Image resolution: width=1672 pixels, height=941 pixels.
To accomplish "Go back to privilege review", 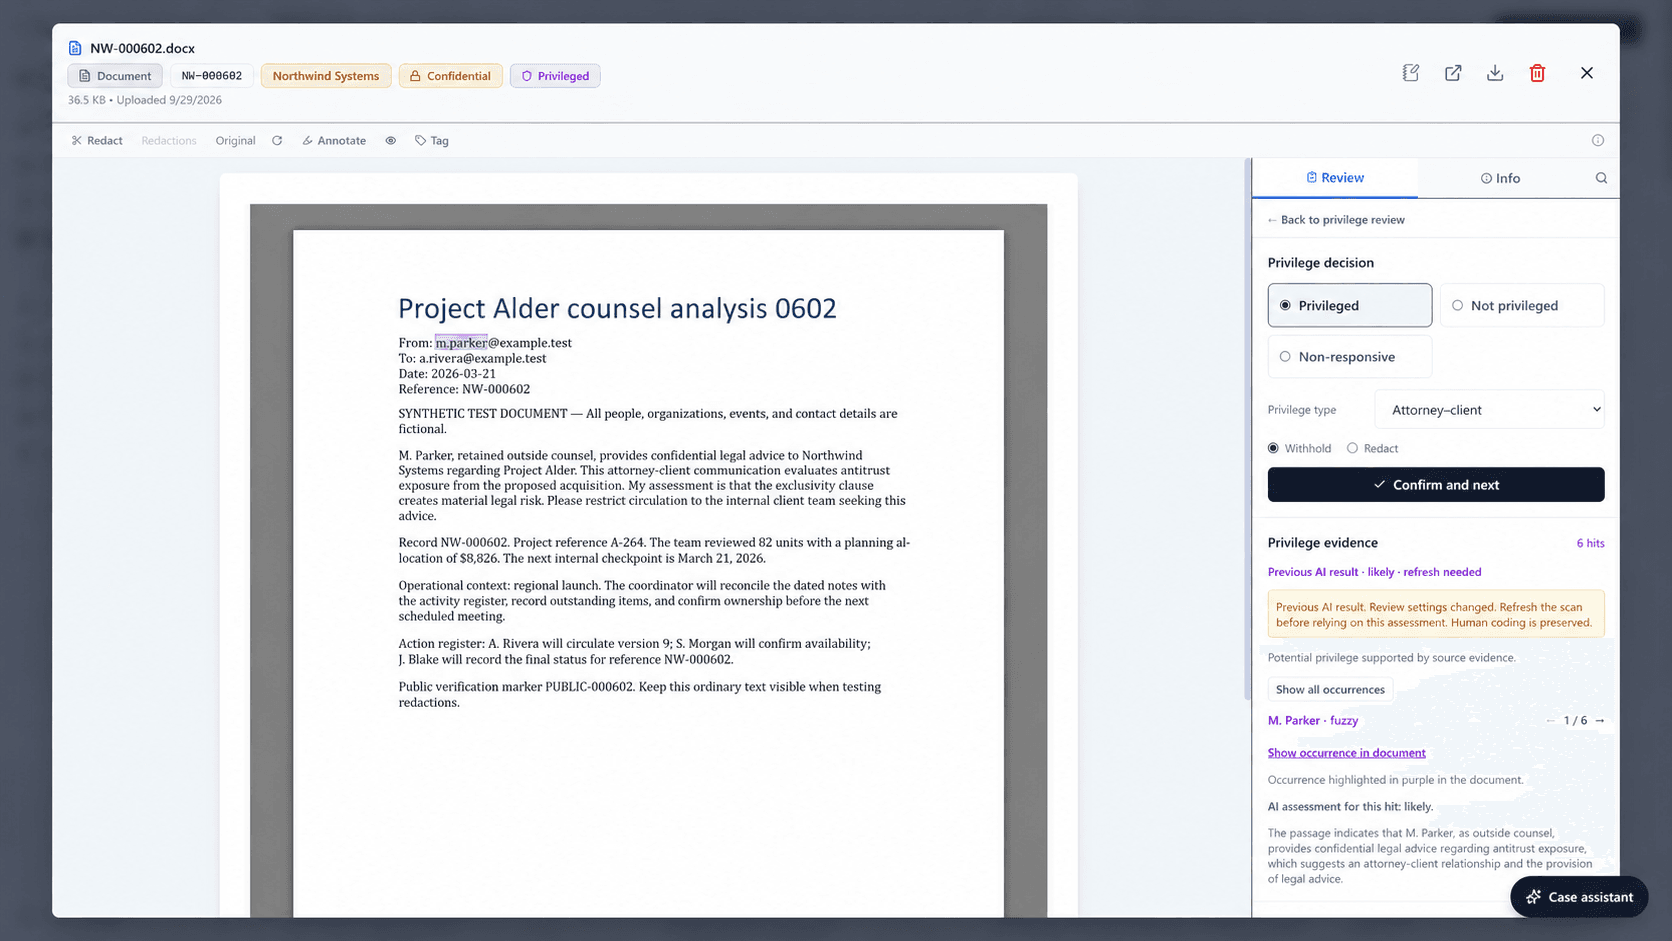I will coord(1335,220).
